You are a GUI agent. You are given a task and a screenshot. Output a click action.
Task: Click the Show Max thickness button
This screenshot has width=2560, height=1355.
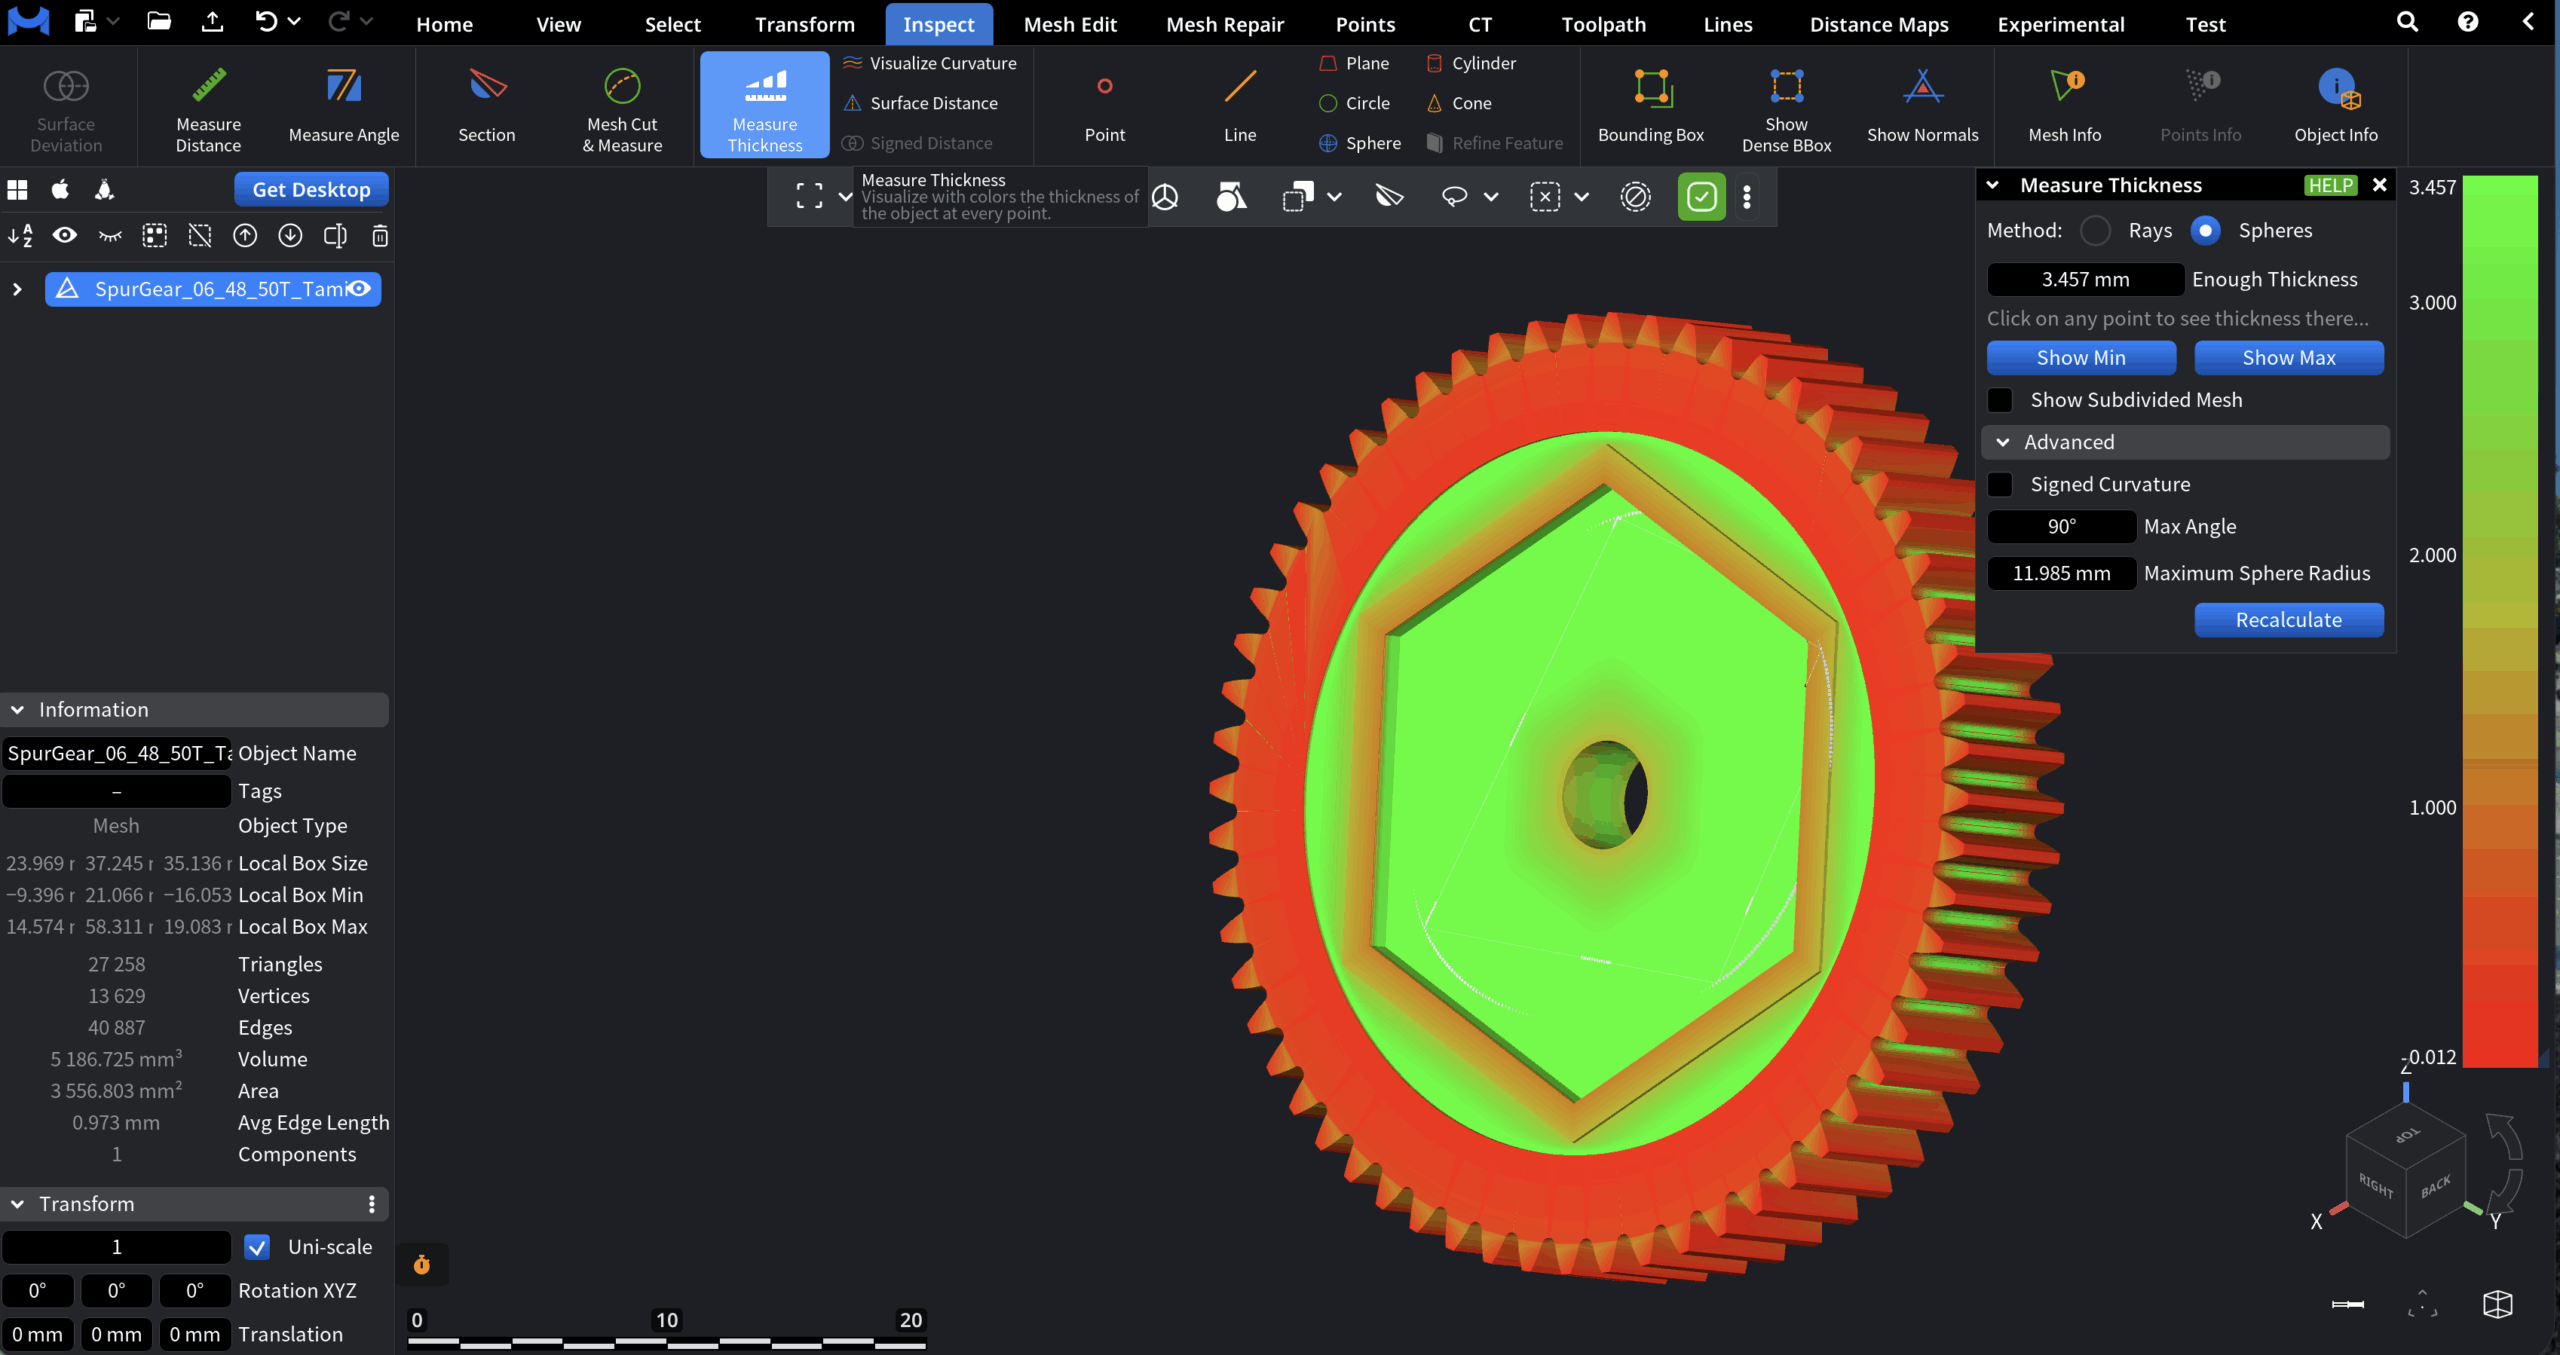pos(2289,357)
